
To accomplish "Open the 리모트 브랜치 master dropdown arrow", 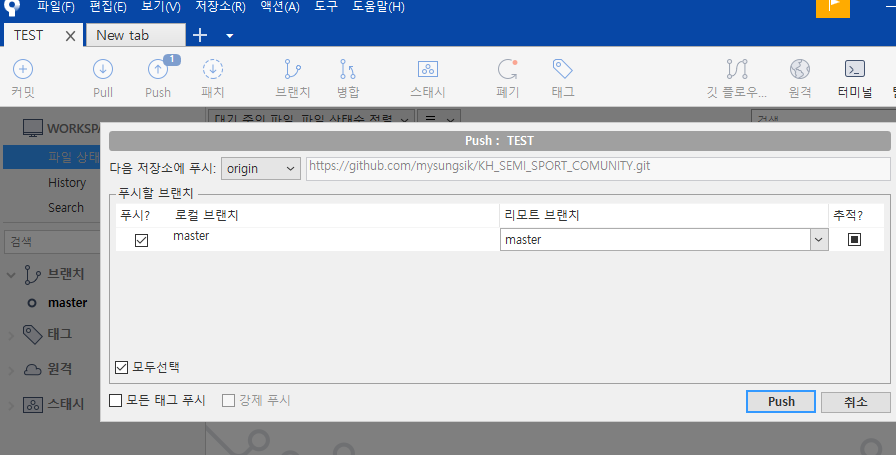I will pos(819,240).
